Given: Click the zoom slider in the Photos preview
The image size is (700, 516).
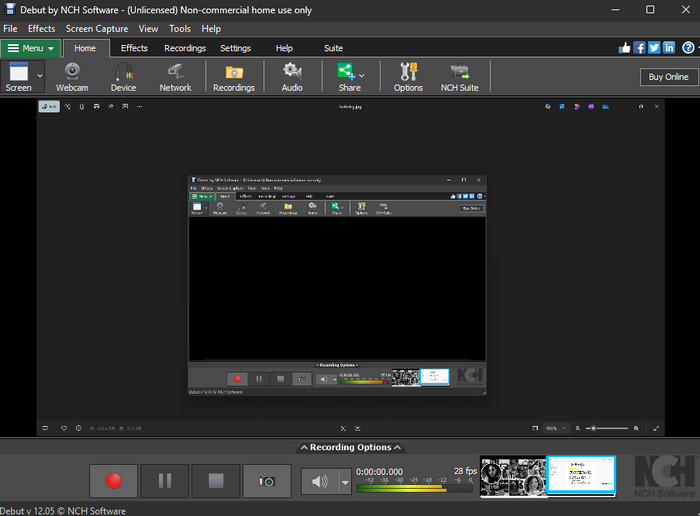Looking at the screenshot, I should [607, 429].
